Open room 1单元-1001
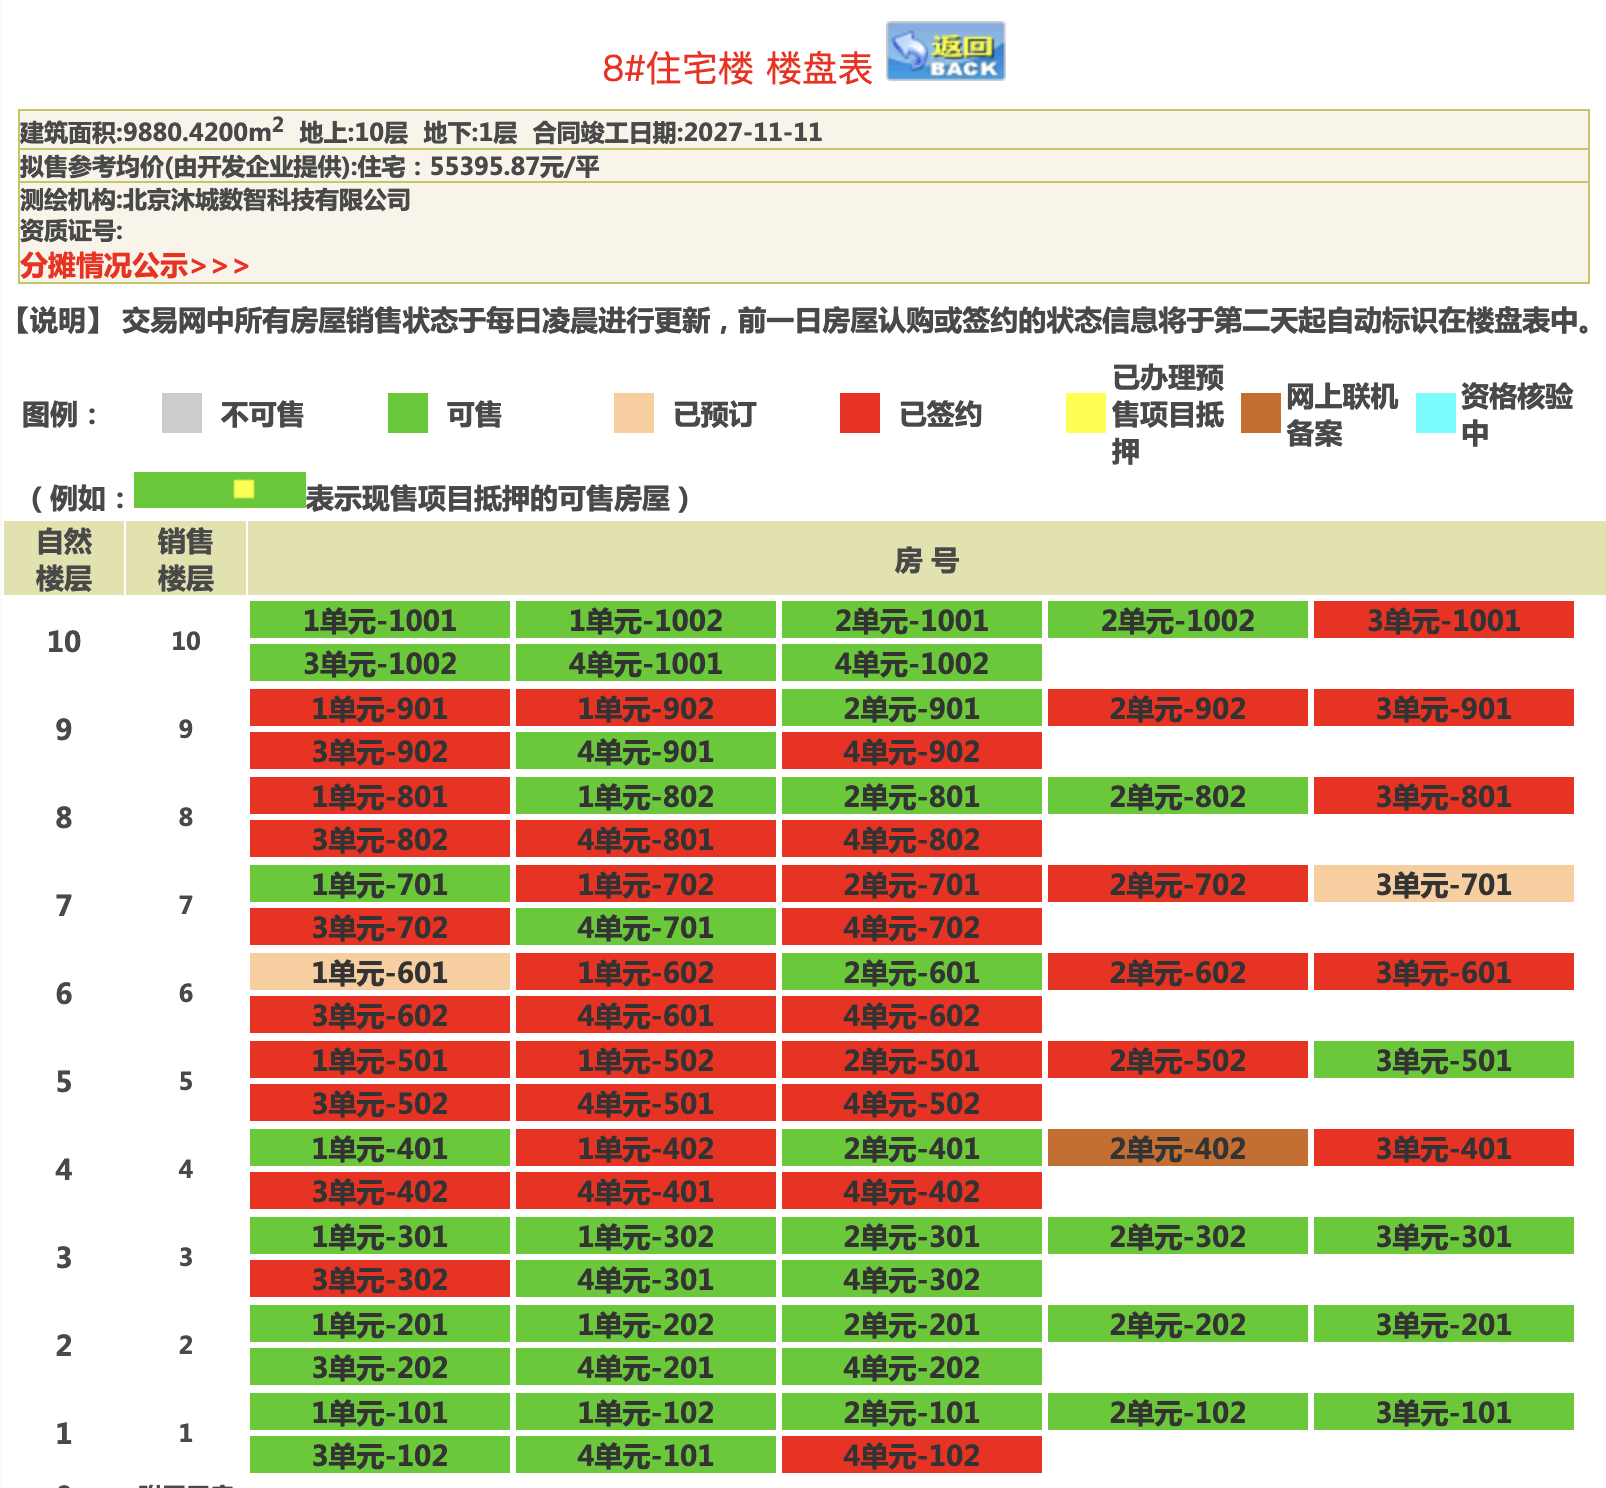This screenshot has height=1488, width=1606. (x=380, y=620)
